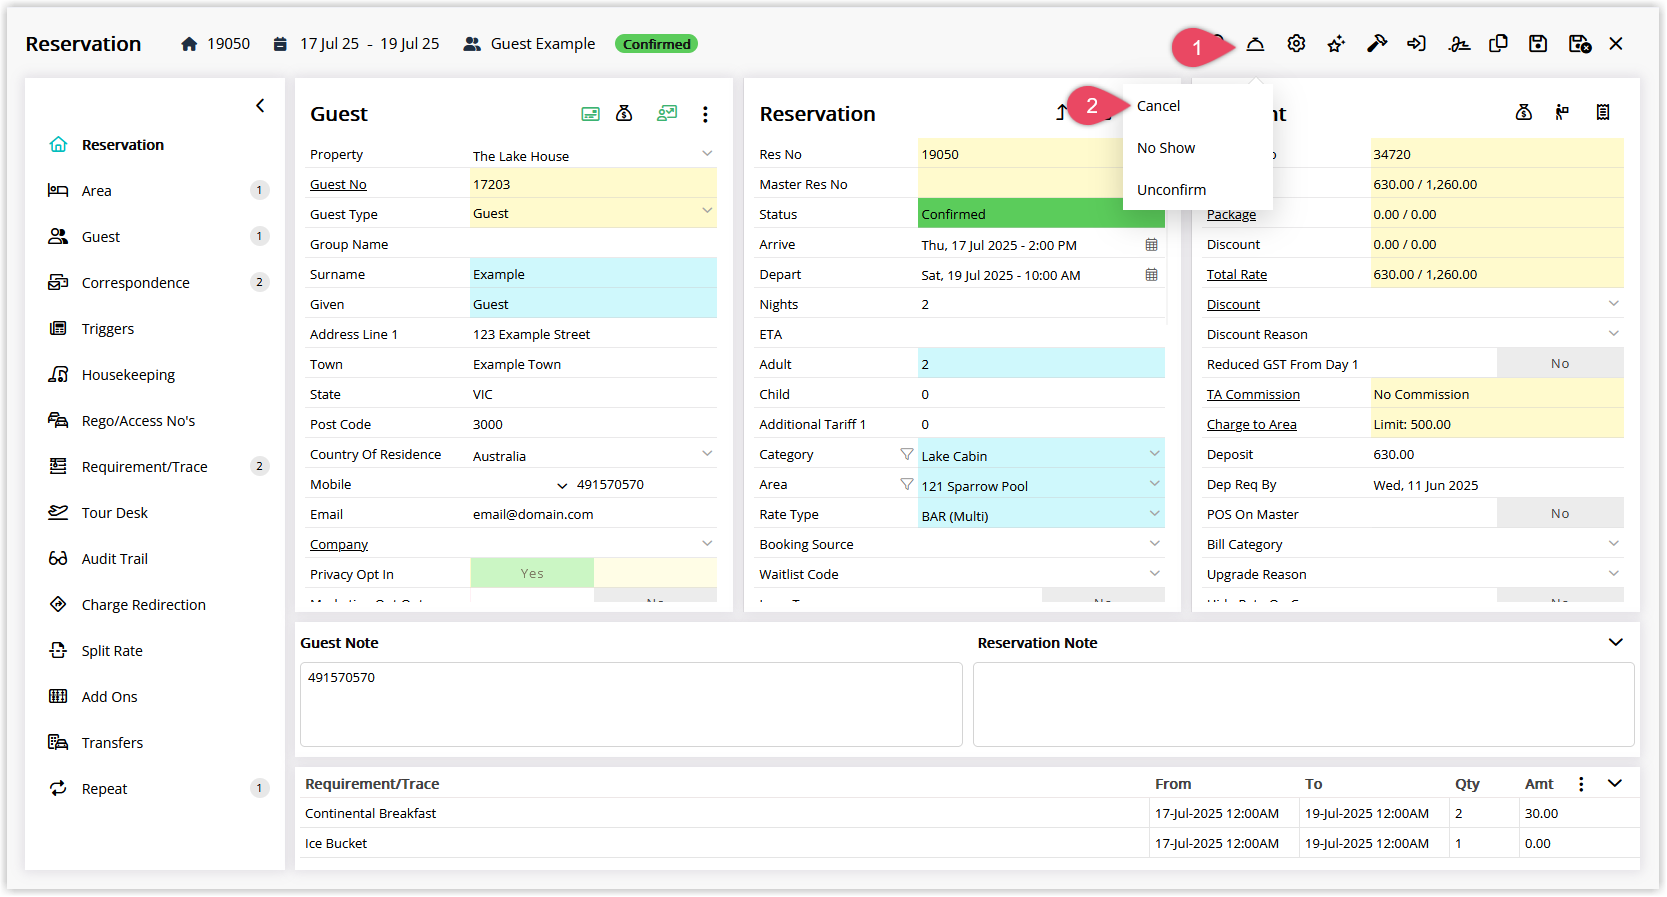The height and width of the screenshot is (897, 1667).
Task: Open the Mobile type dropdown arrow
Action: [562, 485]
